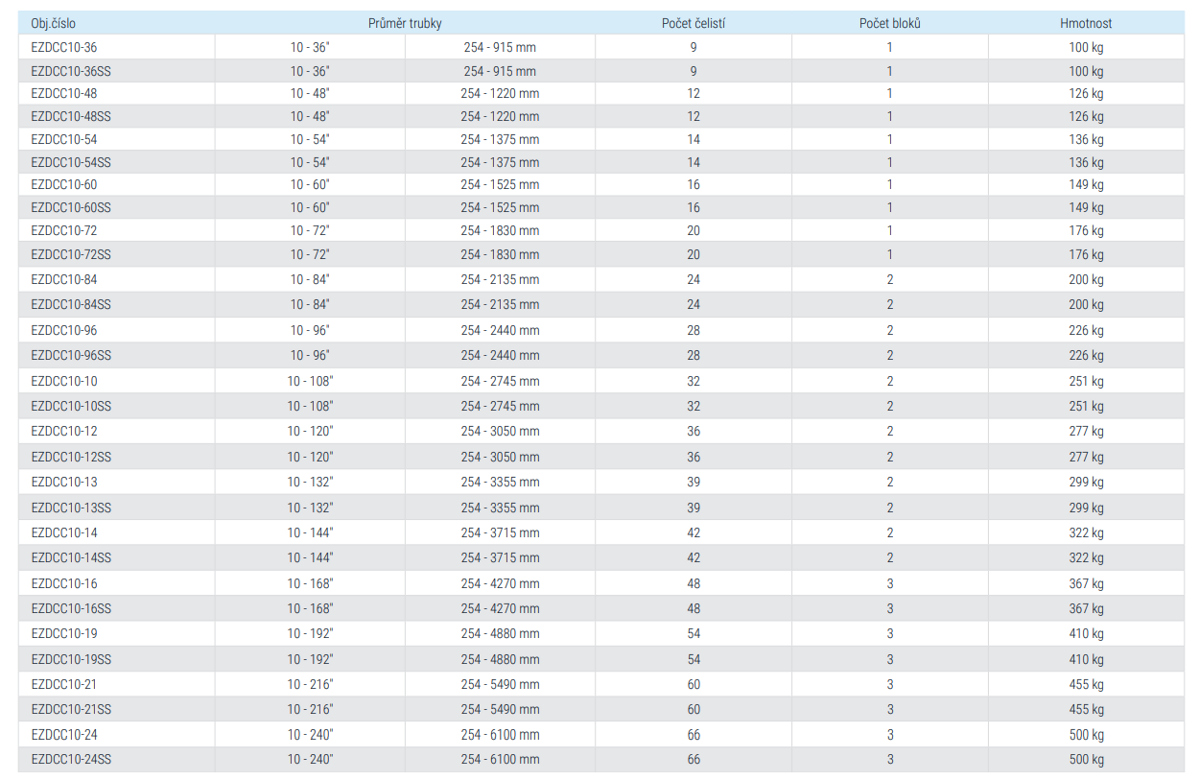
Task: Click 254 - 3715 mm in EZDCC10-14 row
Action: [500, 533]
